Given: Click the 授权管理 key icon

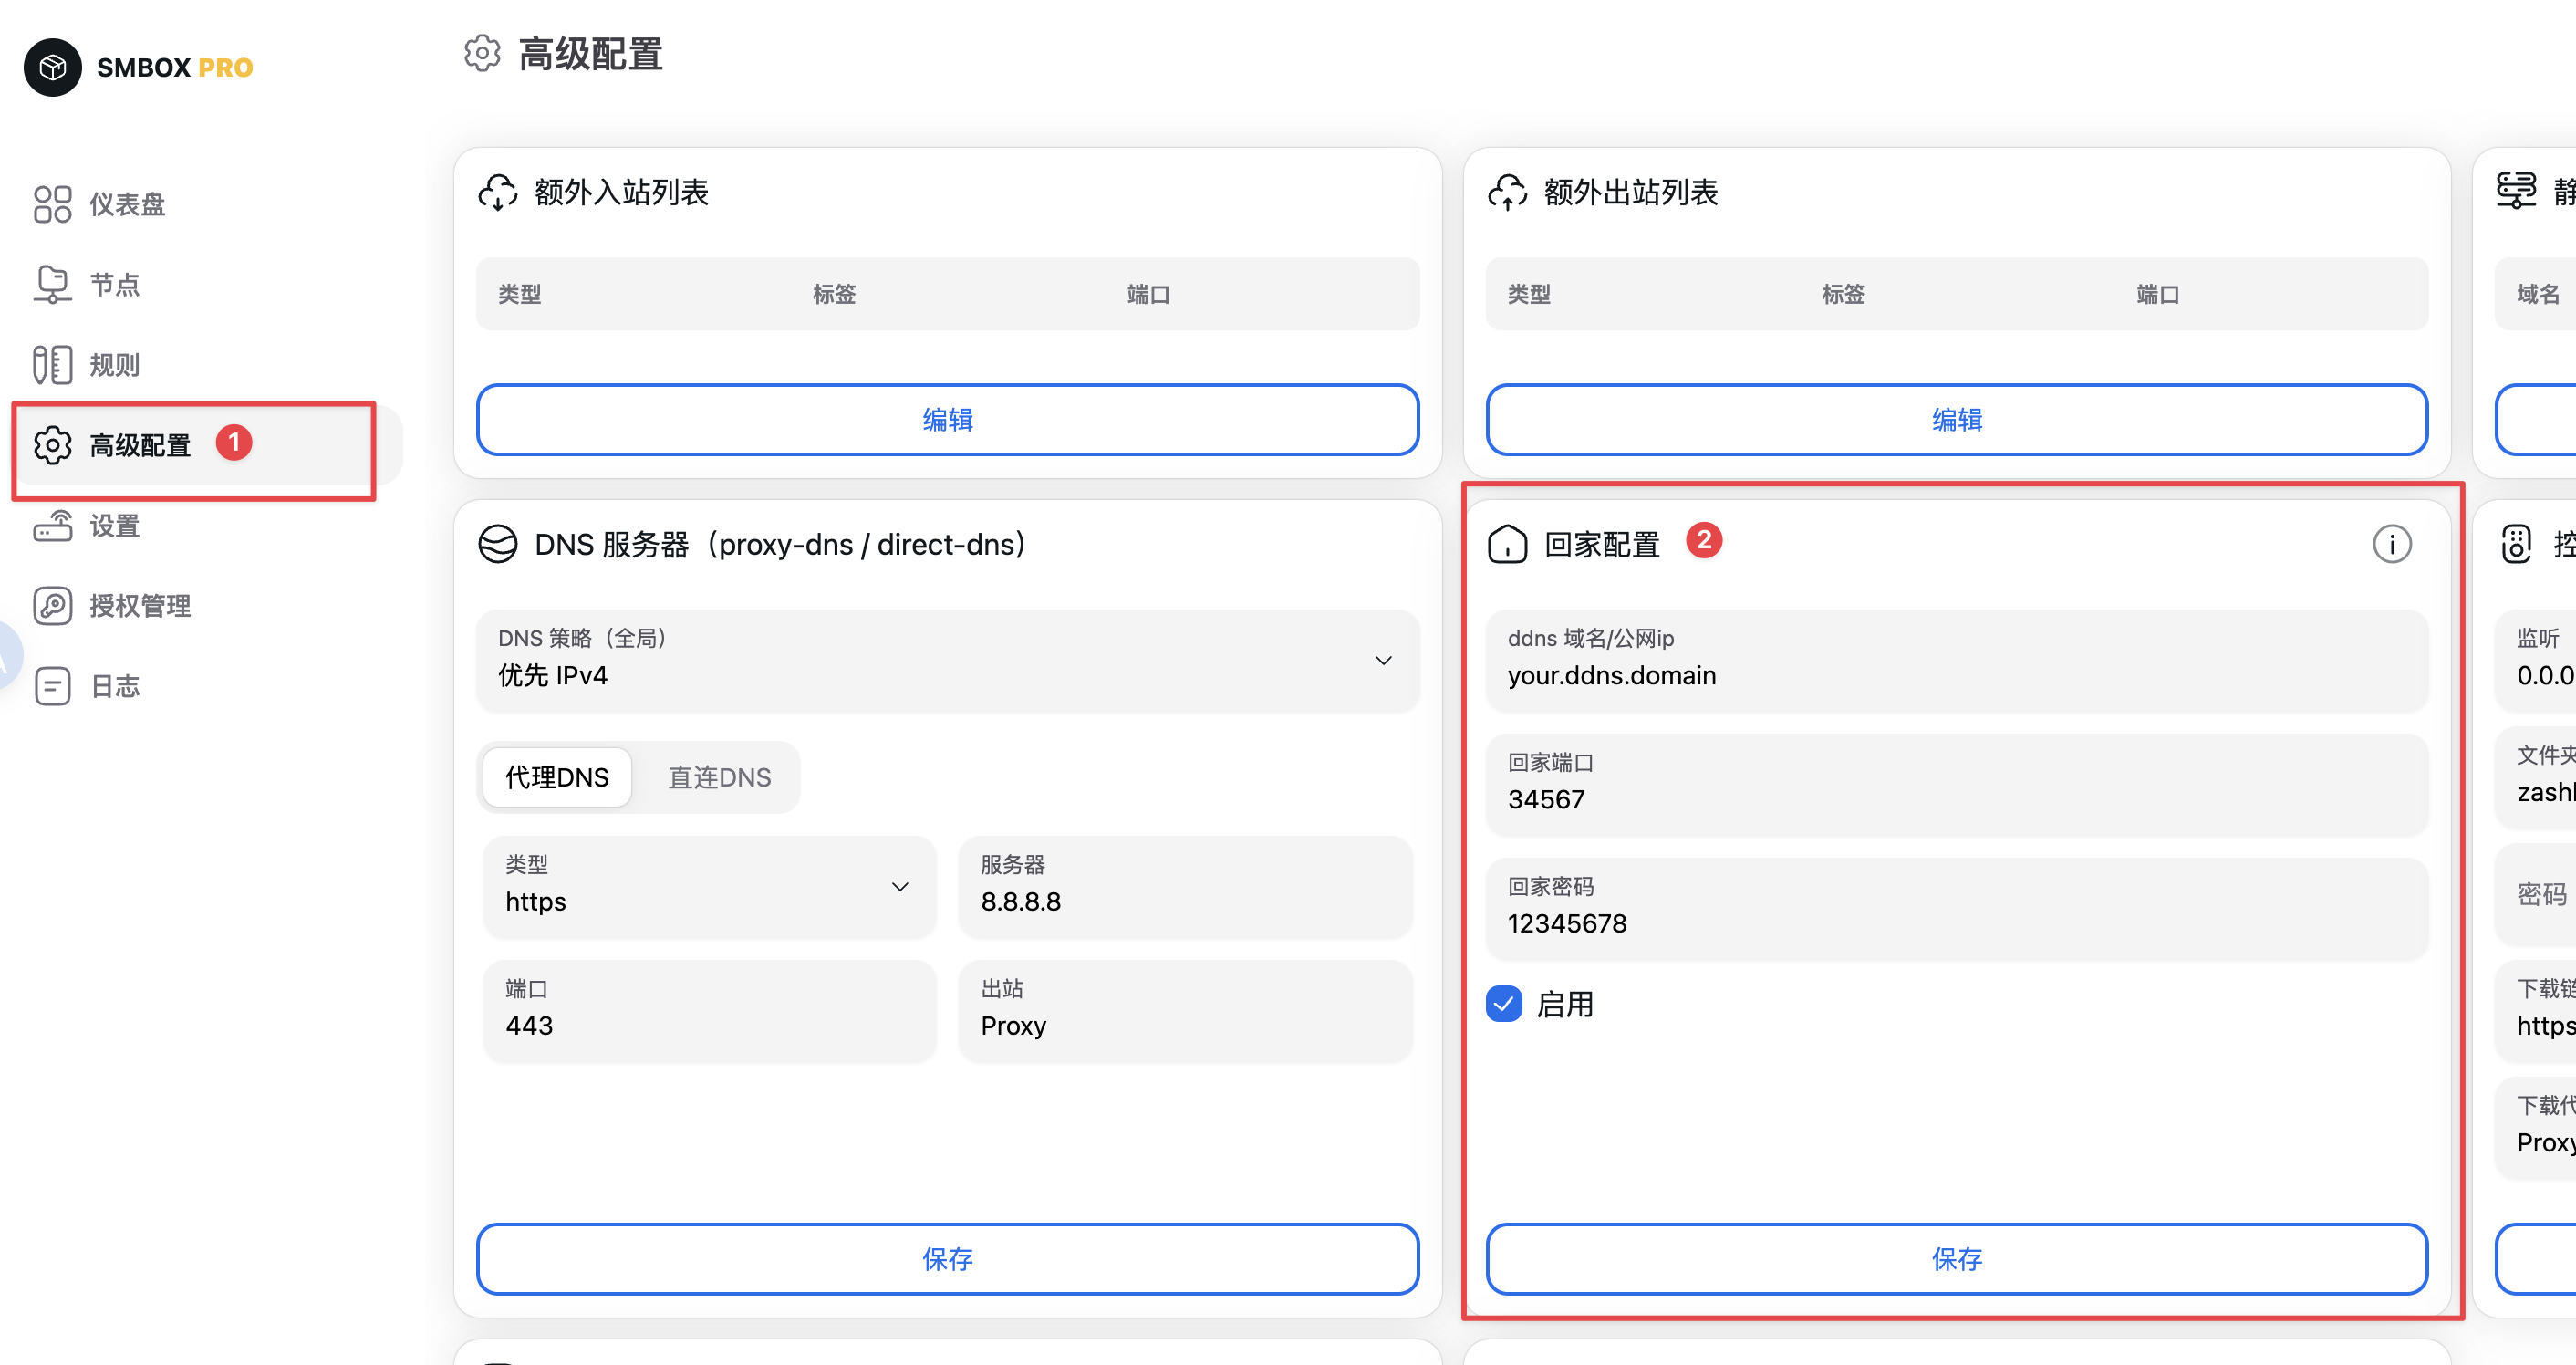Looking at the screenshot, I should [52, 606].
